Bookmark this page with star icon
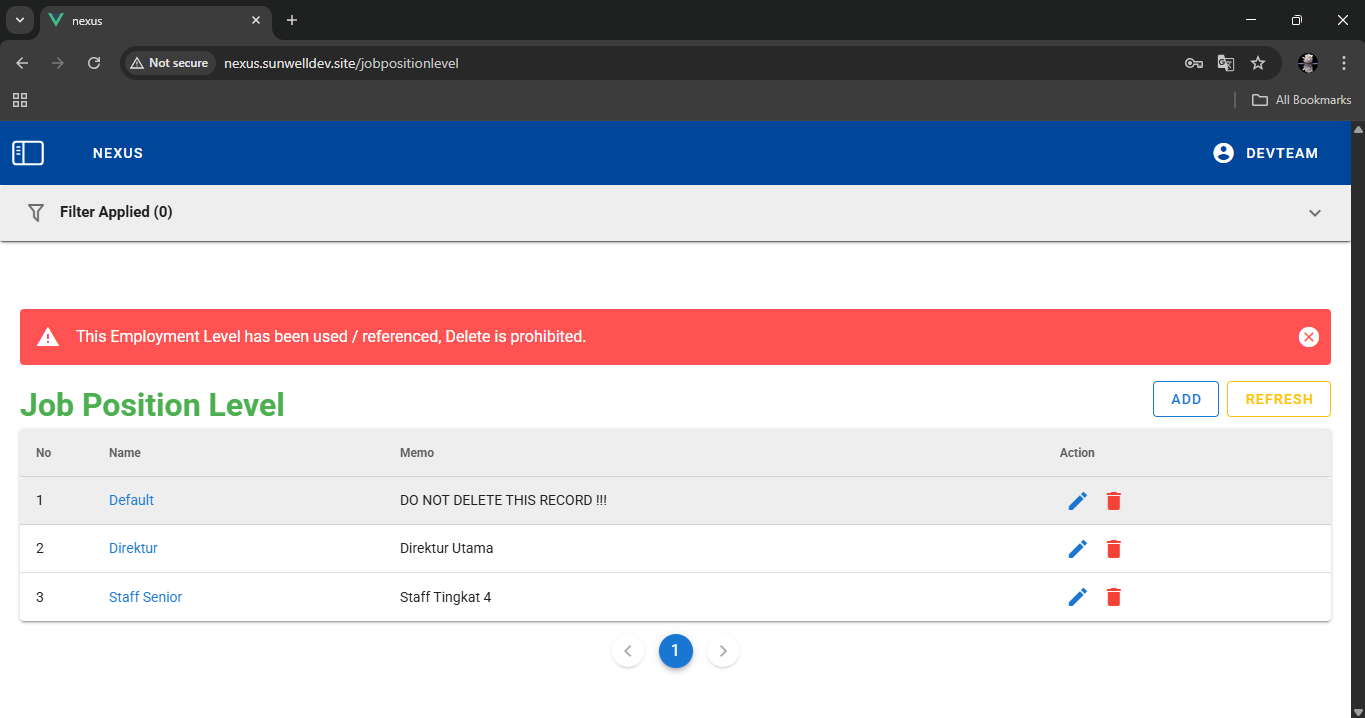1365x718 pixels. 1258,63
